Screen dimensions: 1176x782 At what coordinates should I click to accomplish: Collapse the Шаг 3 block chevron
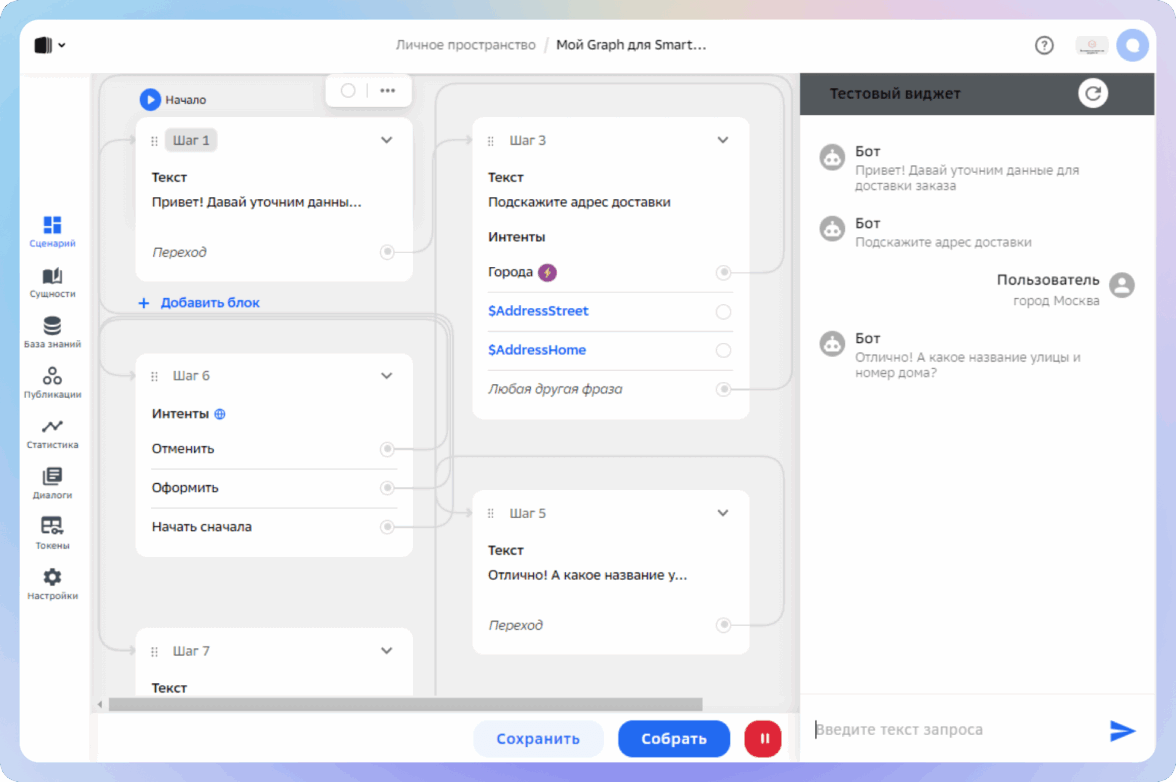[x=723, y=140]
